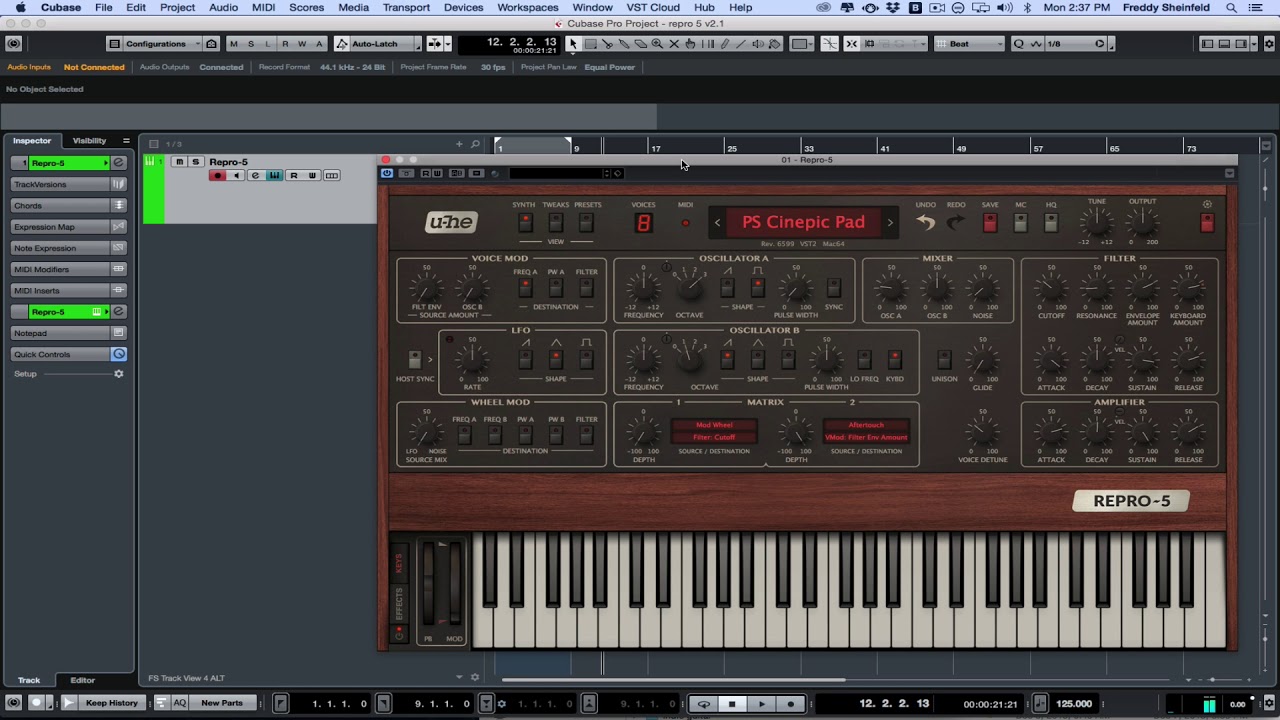
Task: Click the Output volume knob
Action: click(1142, 223)
